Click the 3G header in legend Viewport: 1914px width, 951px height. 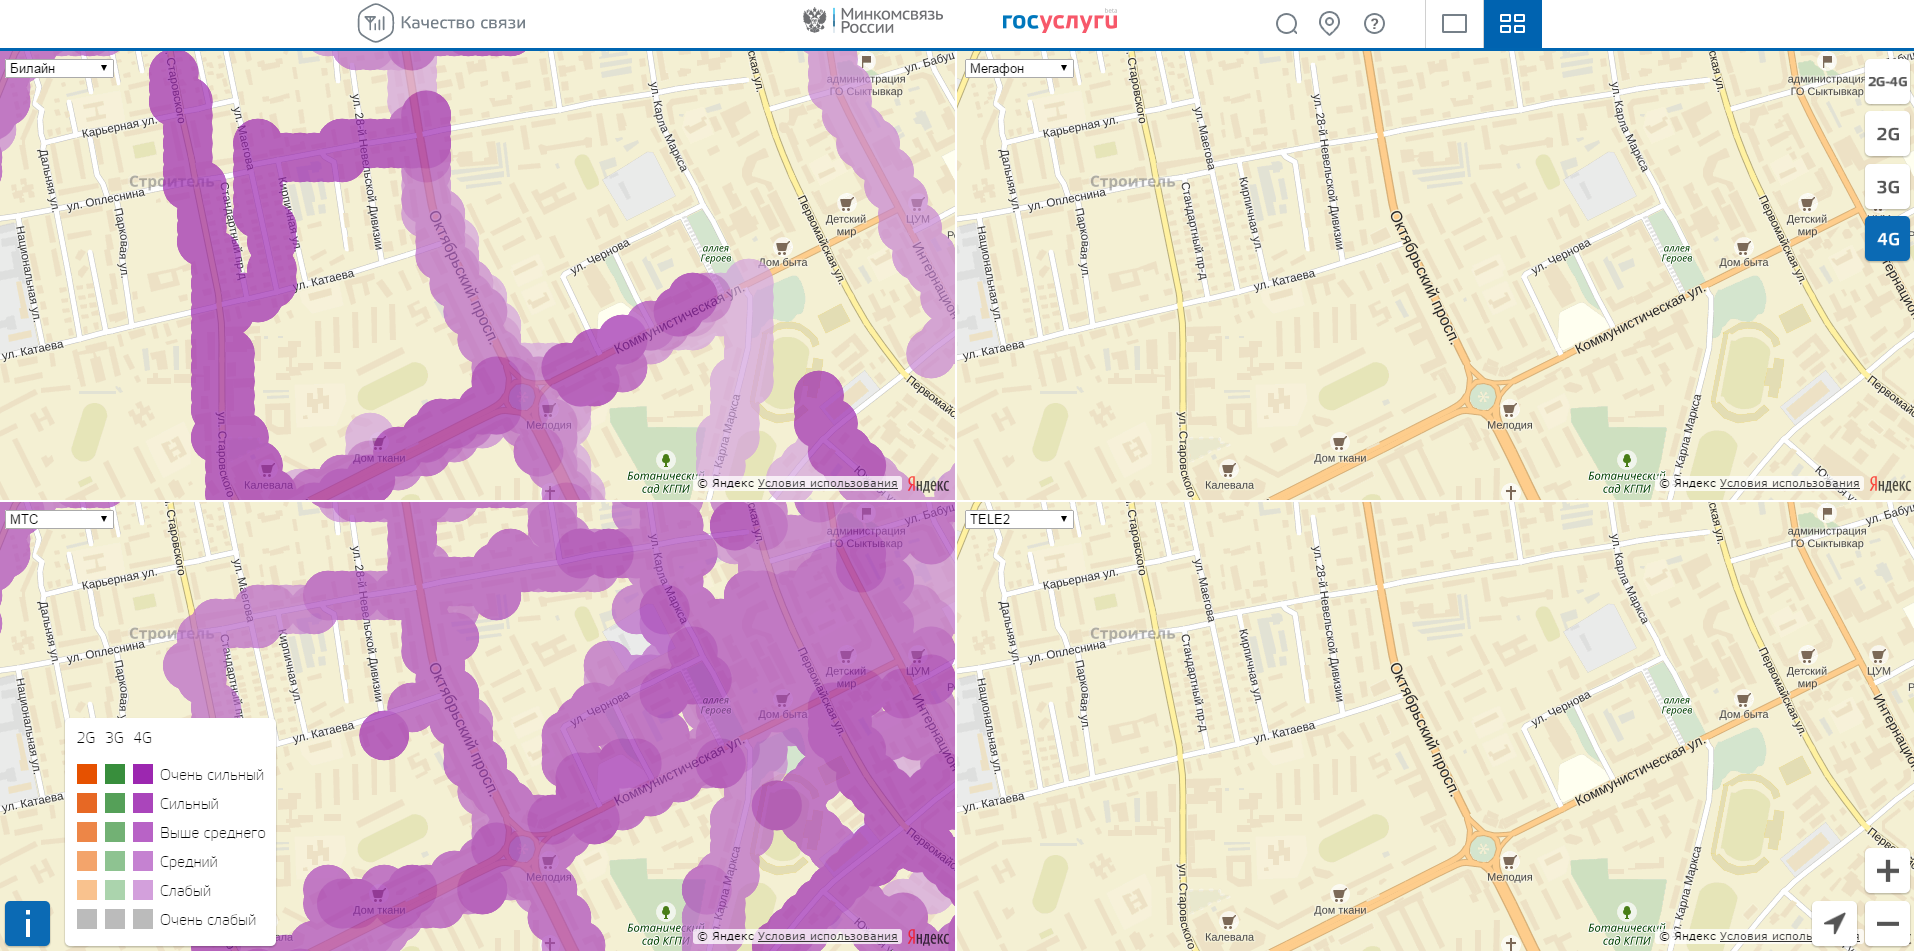[115, 737]
